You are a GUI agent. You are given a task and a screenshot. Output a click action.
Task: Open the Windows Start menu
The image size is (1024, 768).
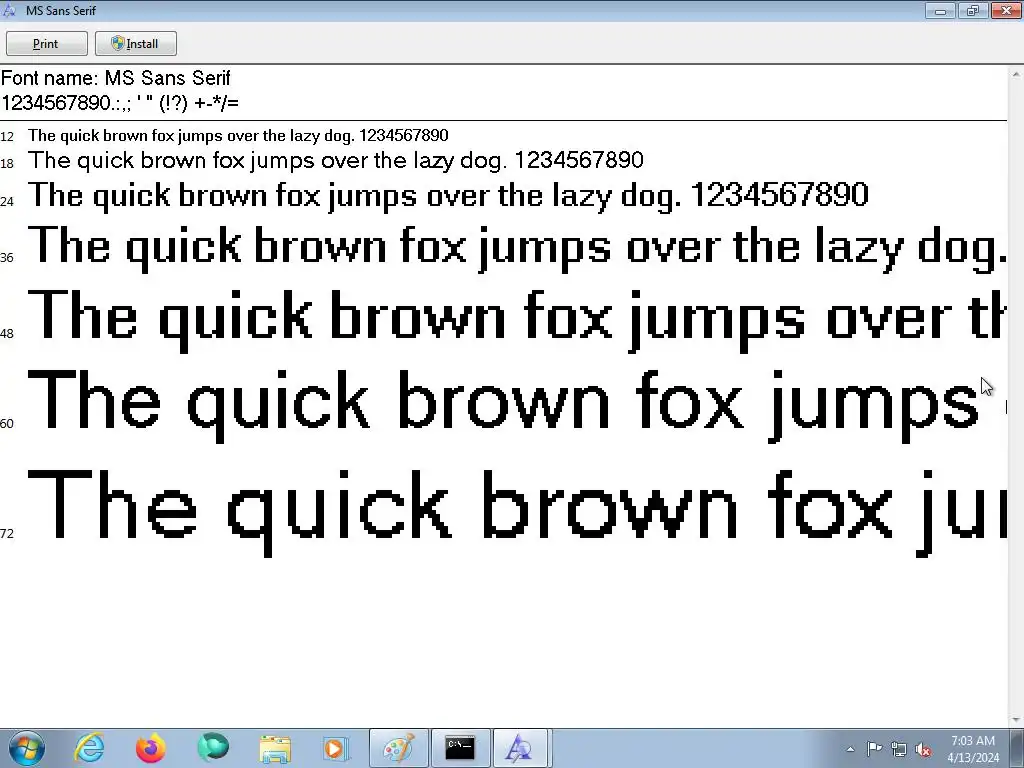26,748
